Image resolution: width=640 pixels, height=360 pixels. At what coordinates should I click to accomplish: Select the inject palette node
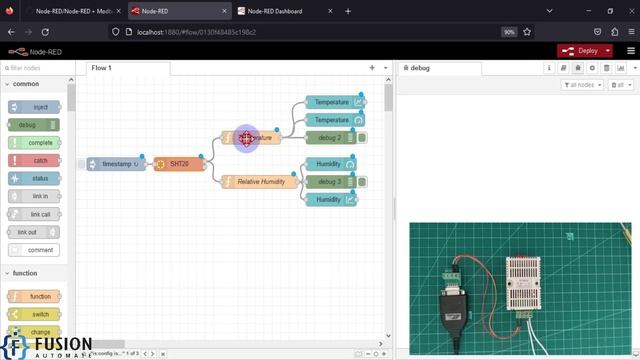point(34,107)
